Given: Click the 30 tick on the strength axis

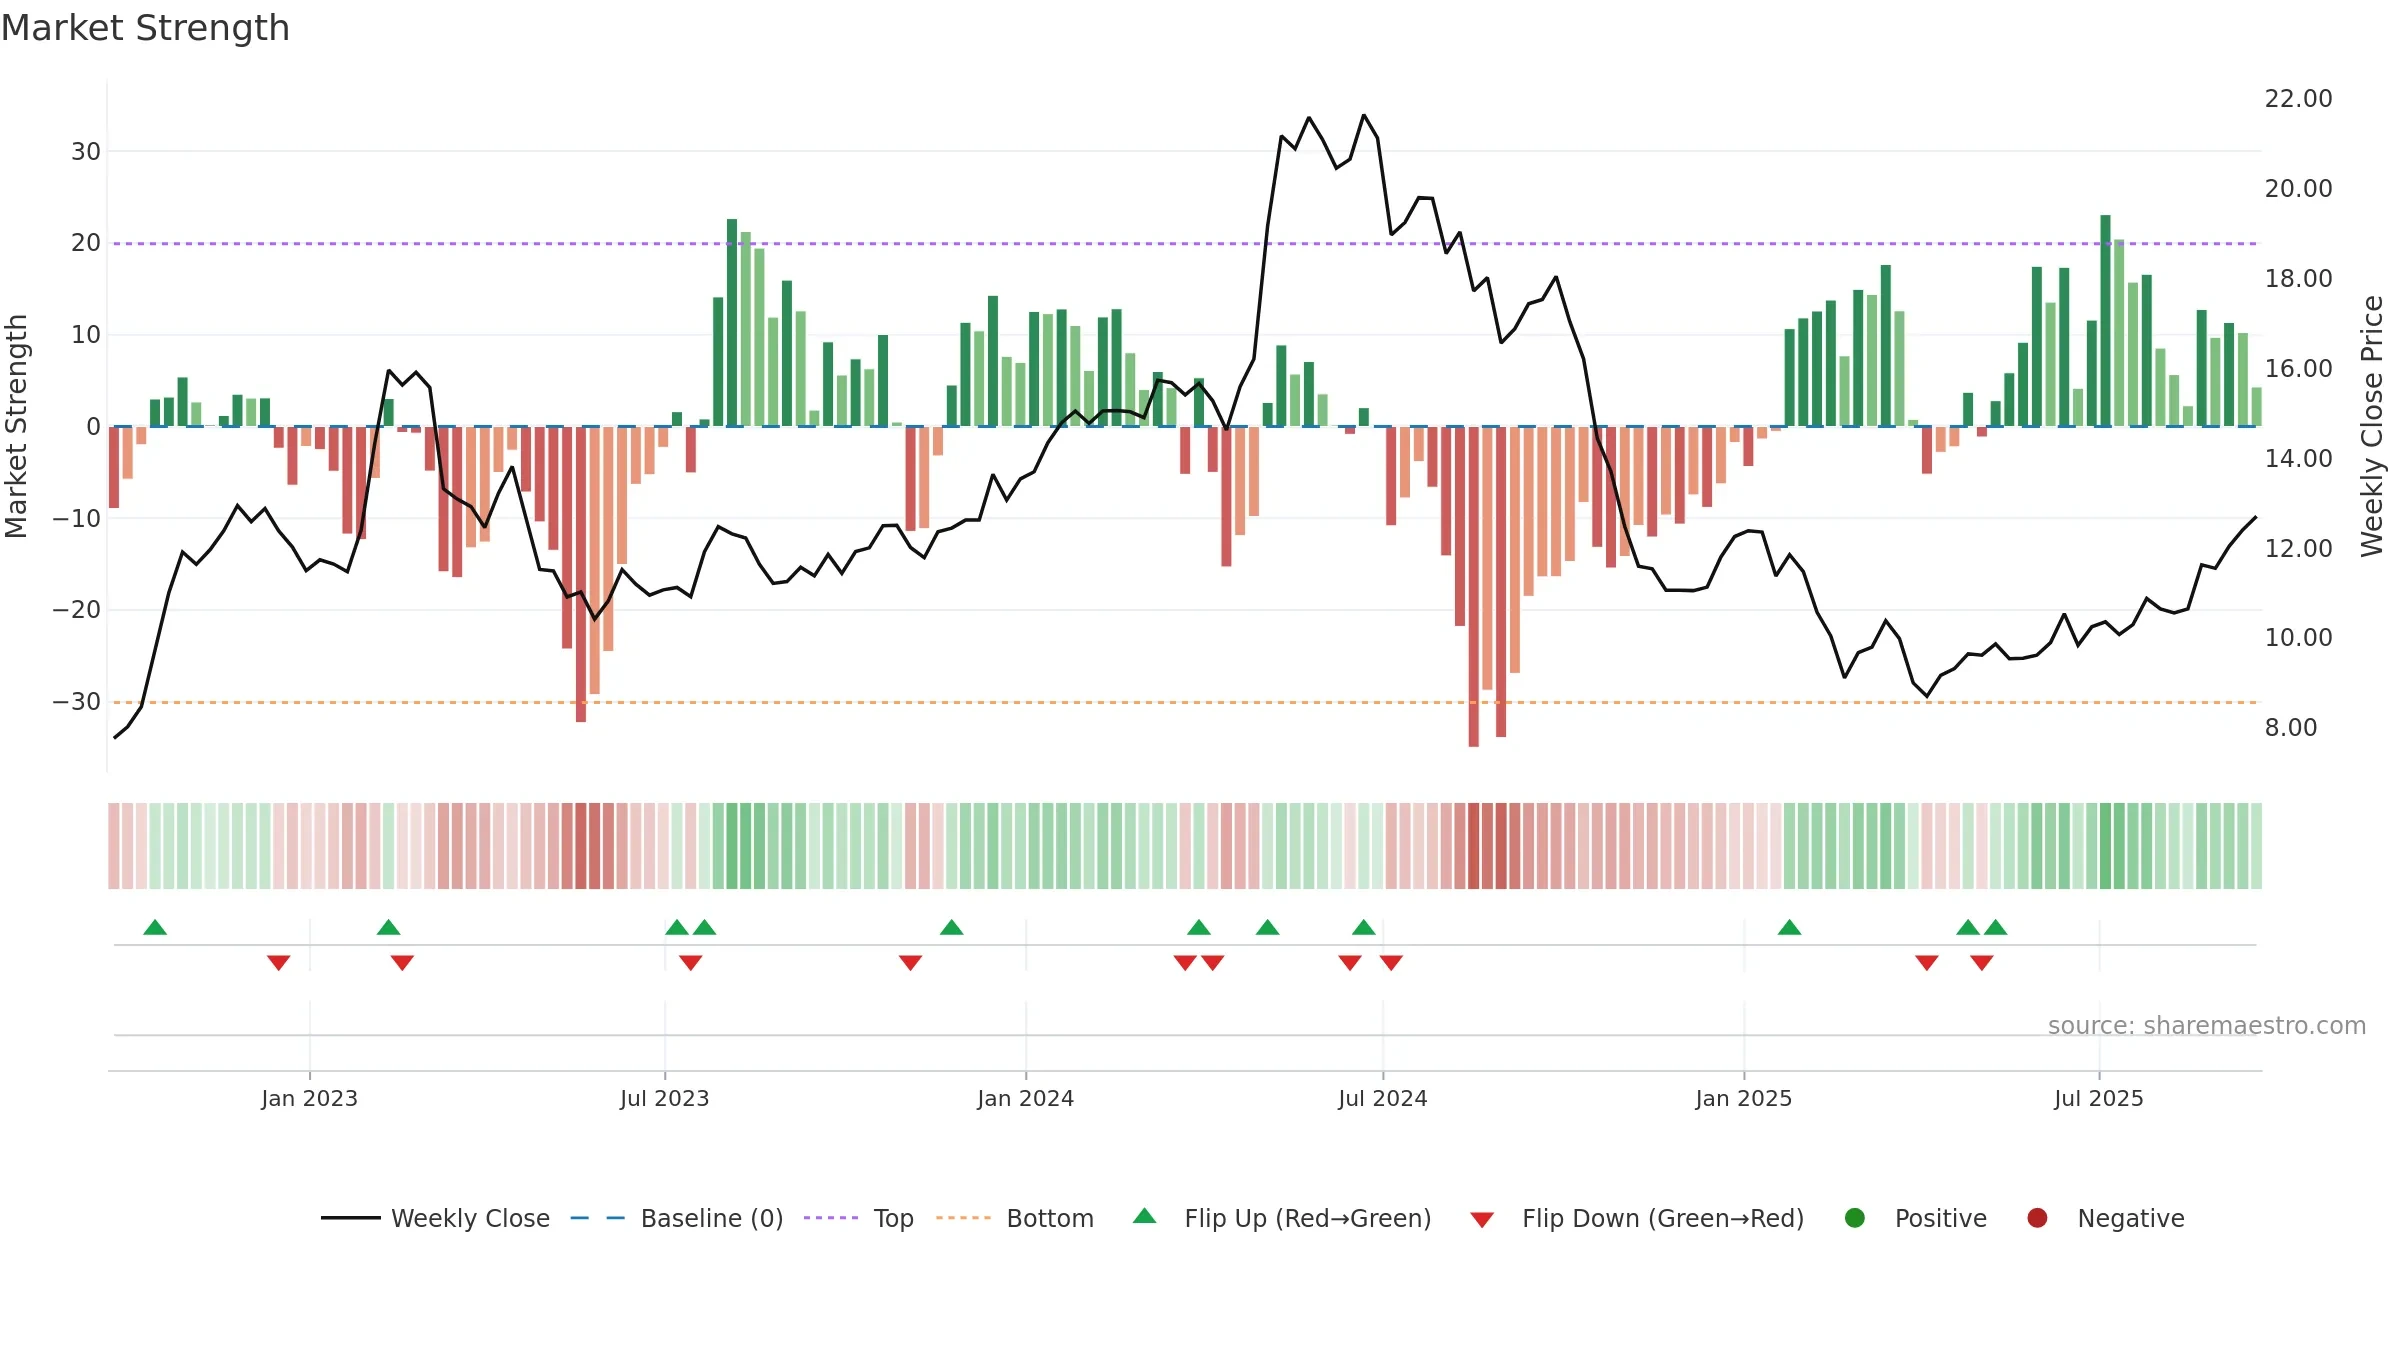Looking at the screenshot, I should point(86,152).
